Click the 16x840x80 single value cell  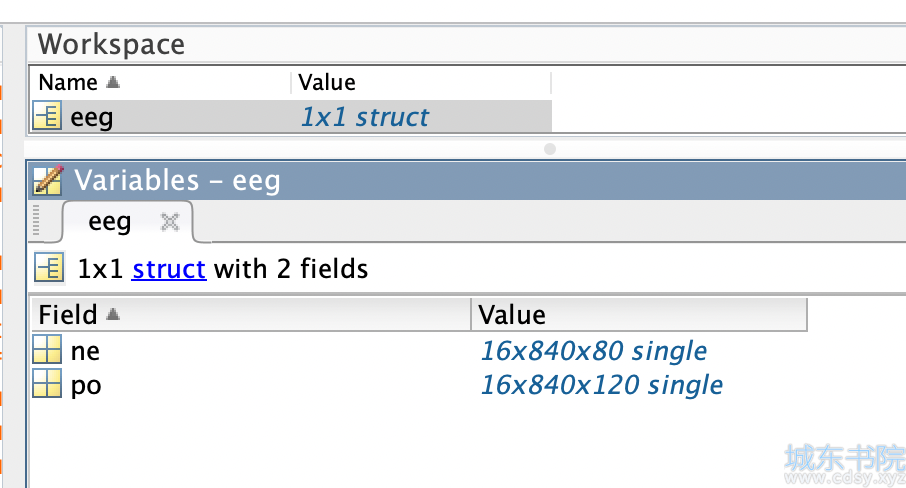[x=594, y=351]
